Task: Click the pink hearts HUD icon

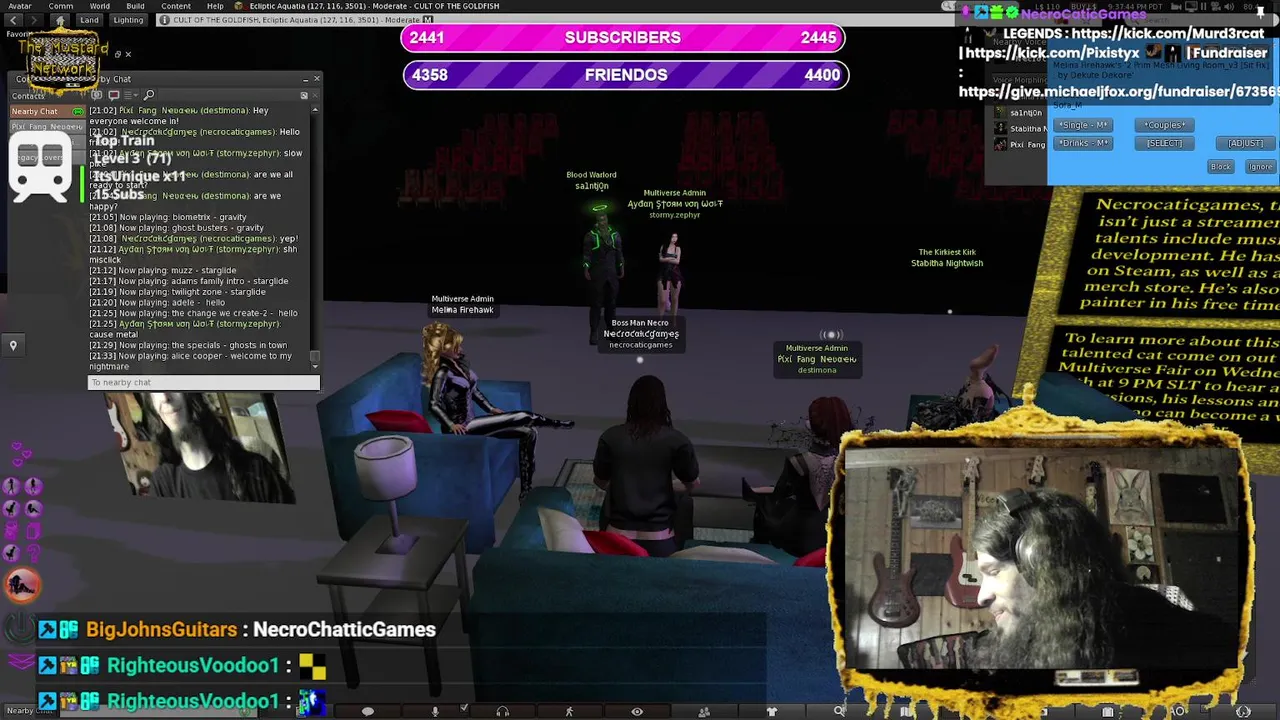Action: click(21, 456)
